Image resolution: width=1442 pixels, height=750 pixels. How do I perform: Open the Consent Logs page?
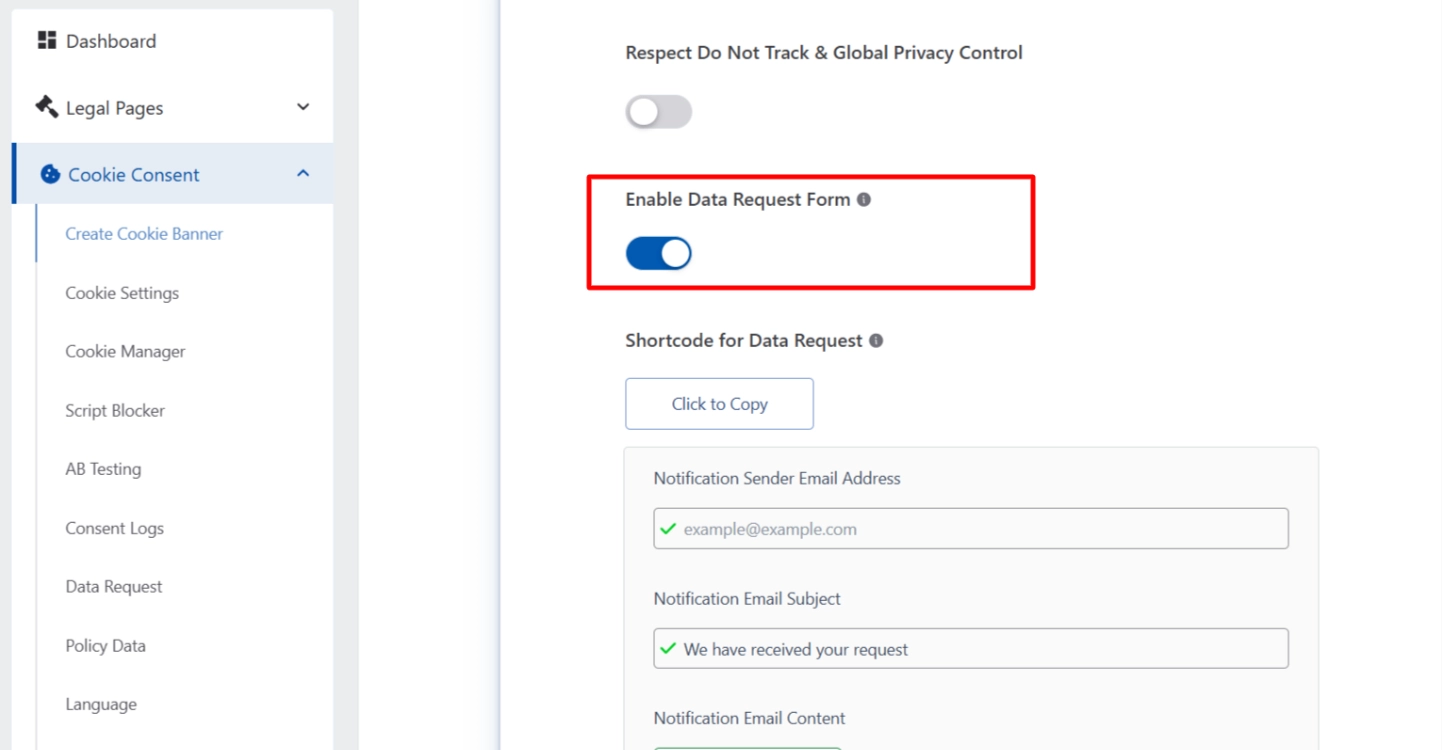(114, 528)
